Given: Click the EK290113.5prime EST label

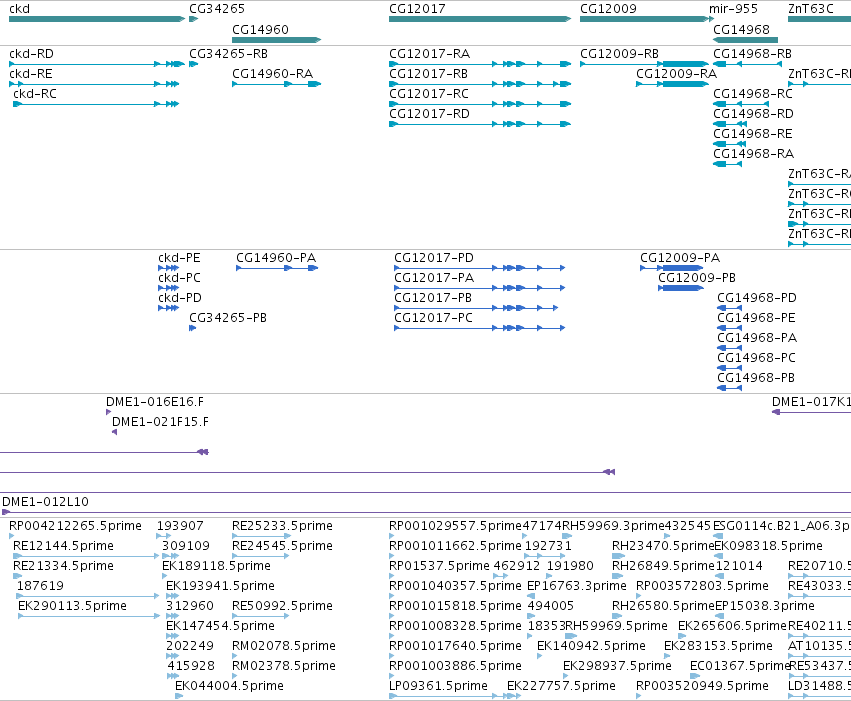Looking at the screenshot, I should pyautogui.click(x=72, y=606).
